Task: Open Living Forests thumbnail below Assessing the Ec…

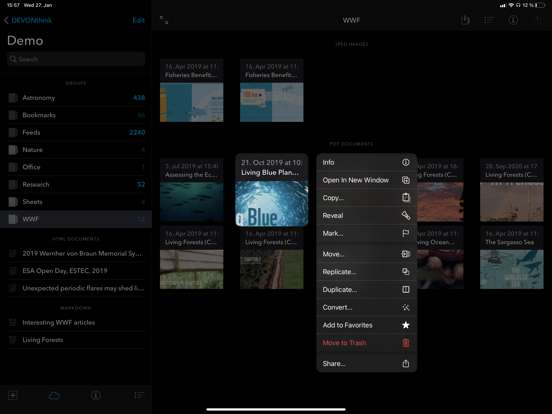Action: [192, 257]
